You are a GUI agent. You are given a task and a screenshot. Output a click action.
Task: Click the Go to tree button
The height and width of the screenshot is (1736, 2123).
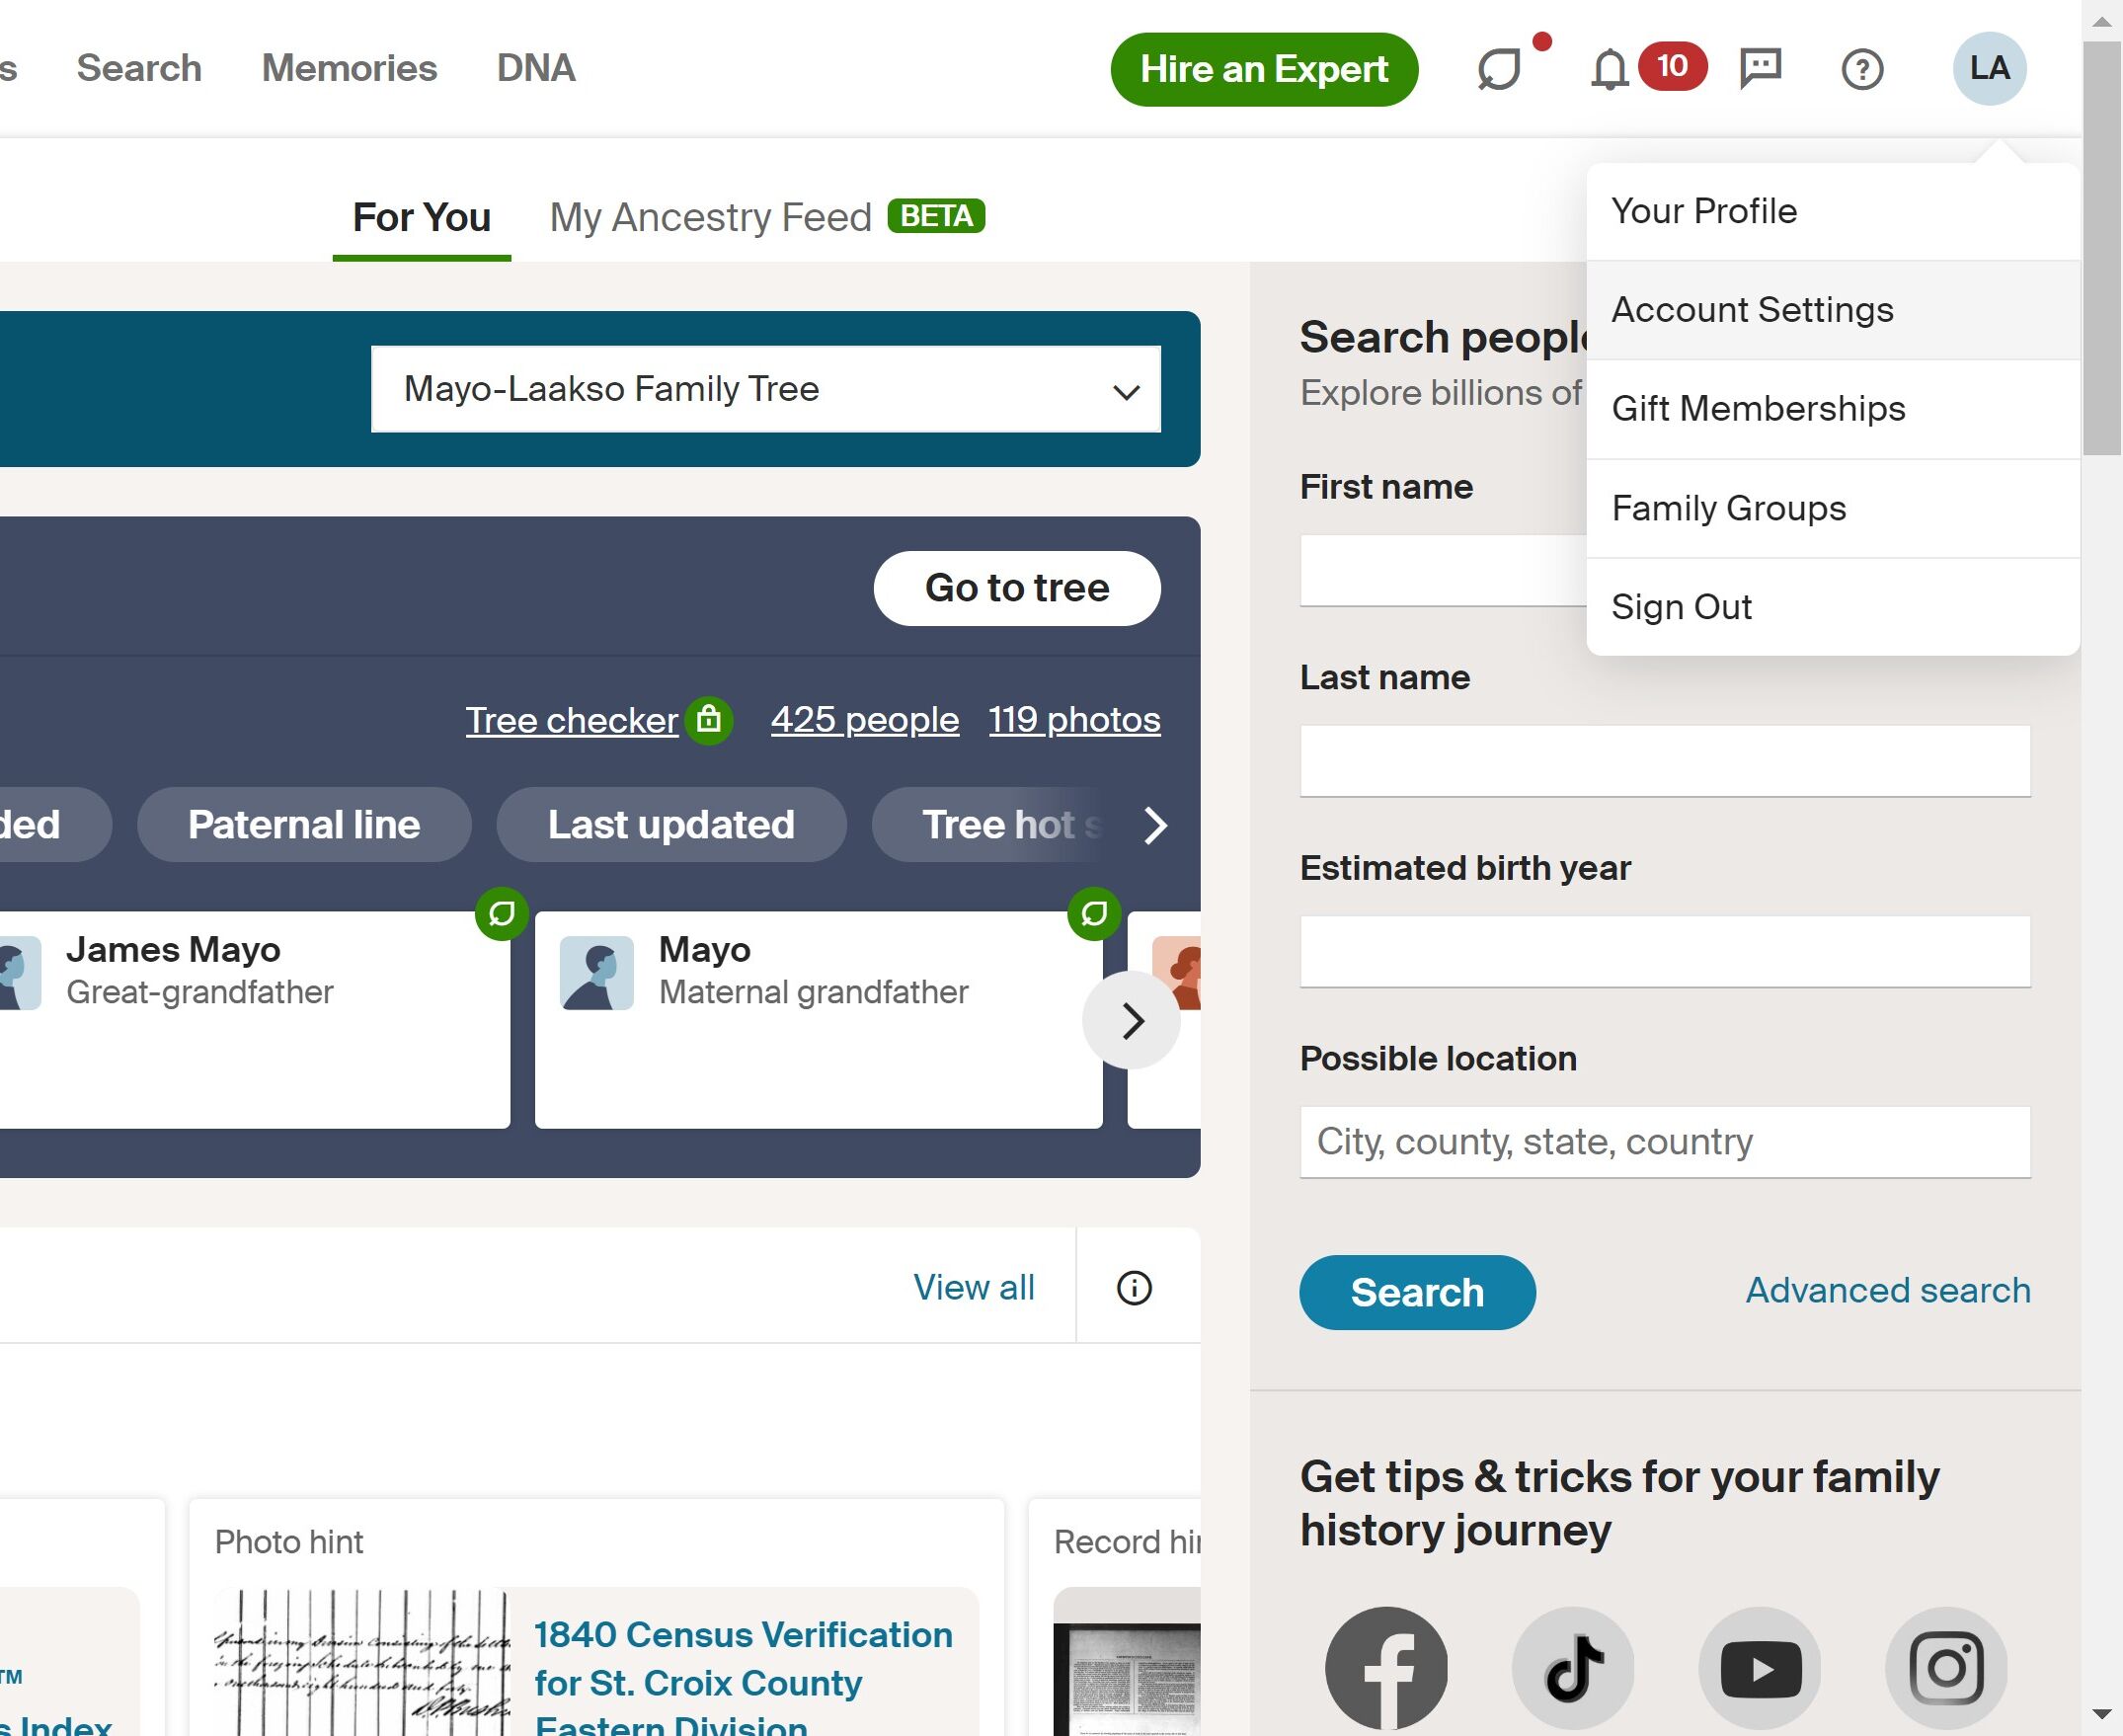1016,588
